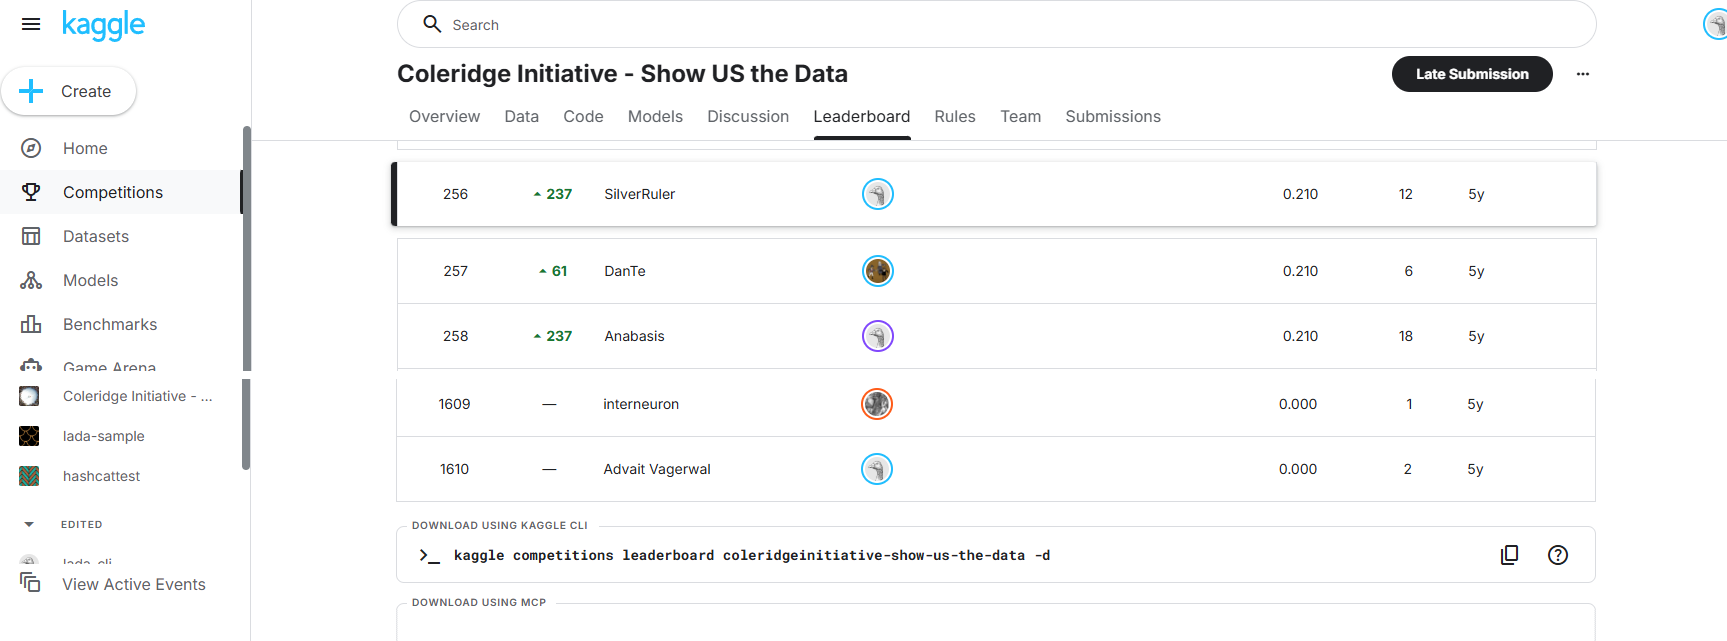Open the Anabasis team name

634,336
